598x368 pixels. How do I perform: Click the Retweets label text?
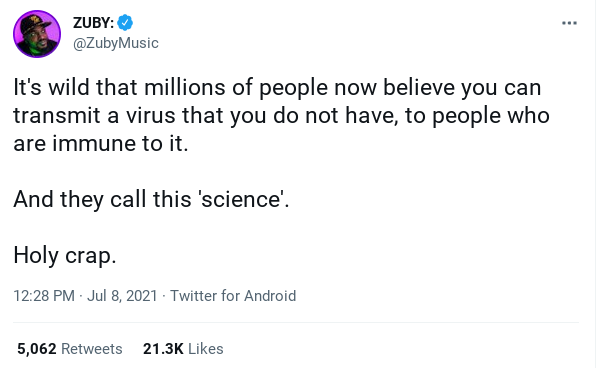pos(92,349)
